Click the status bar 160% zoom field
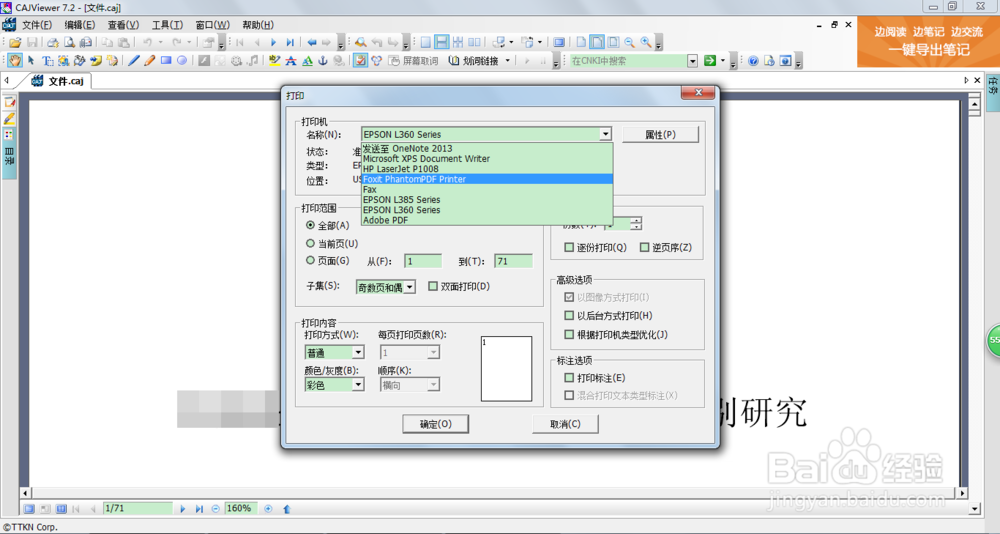The width and height of the screenshot is (1000, 534). (241, 508)
